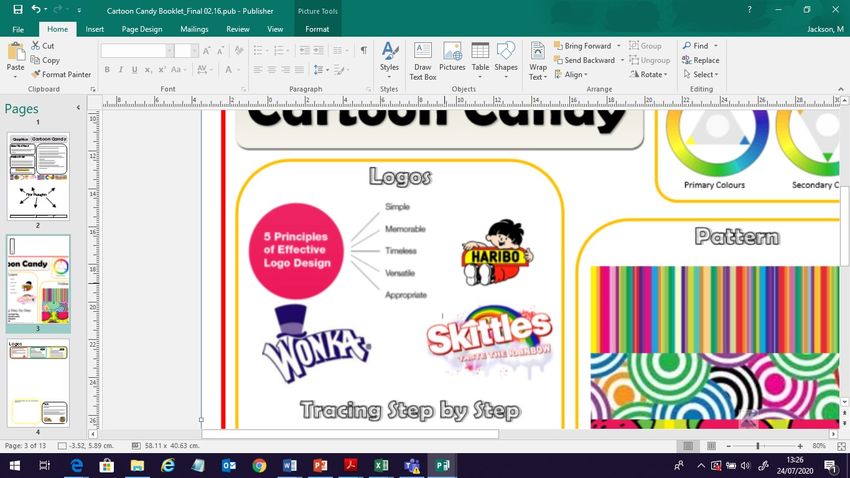This screenshot has width=850, height=478.
Task: Toggle Underline formatting
Action: click(x=134, y=69)
